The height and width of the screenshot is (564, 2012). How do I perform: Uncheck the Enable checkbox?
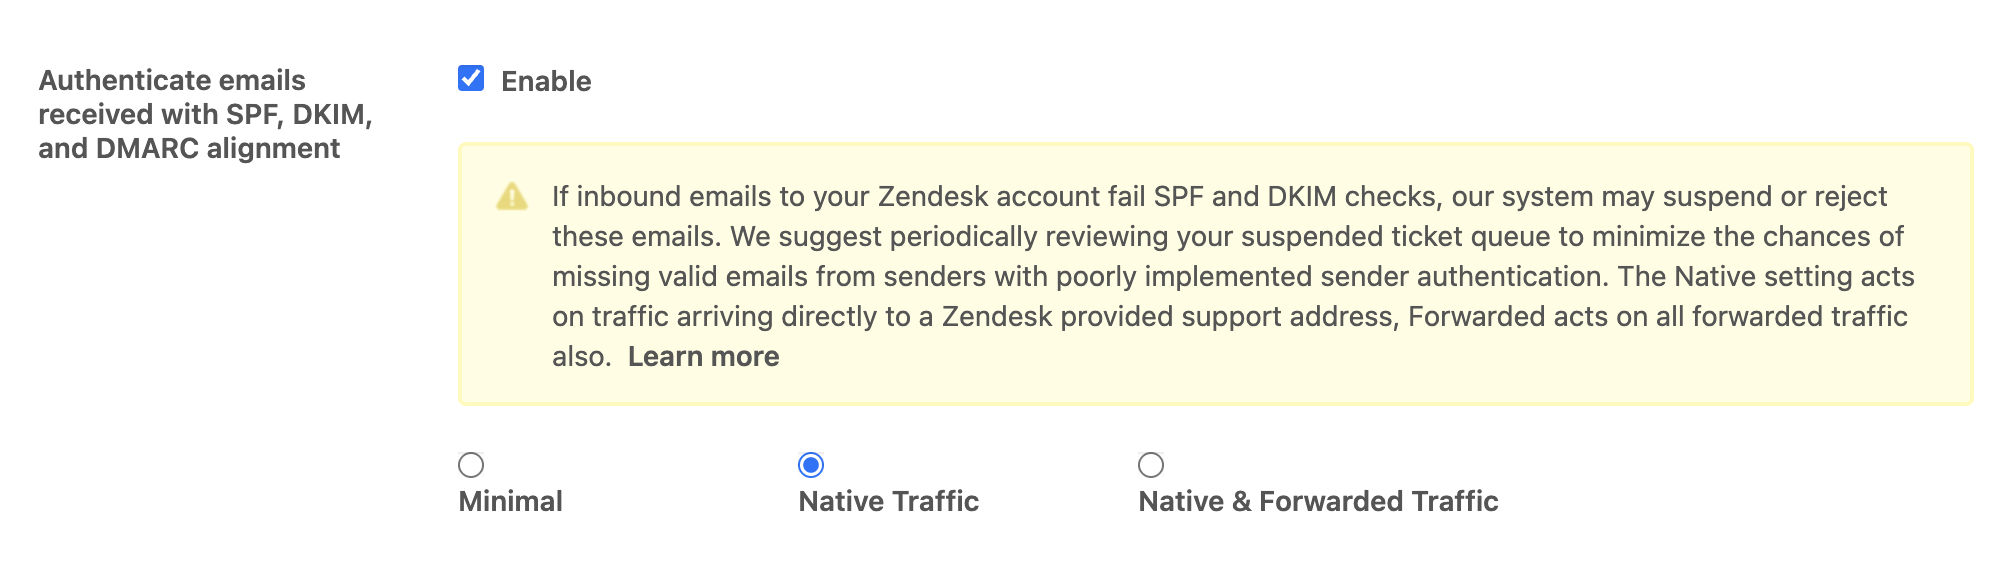pos(471,79)
